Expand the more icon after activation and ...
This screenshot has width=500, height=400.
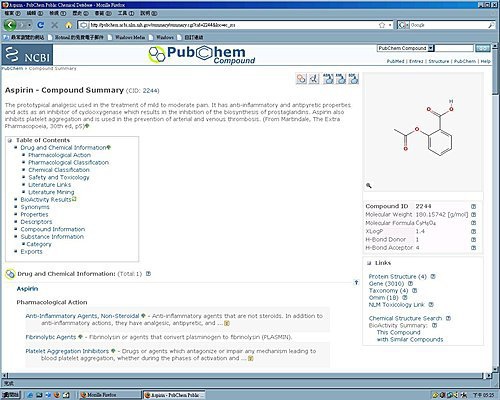251,358
